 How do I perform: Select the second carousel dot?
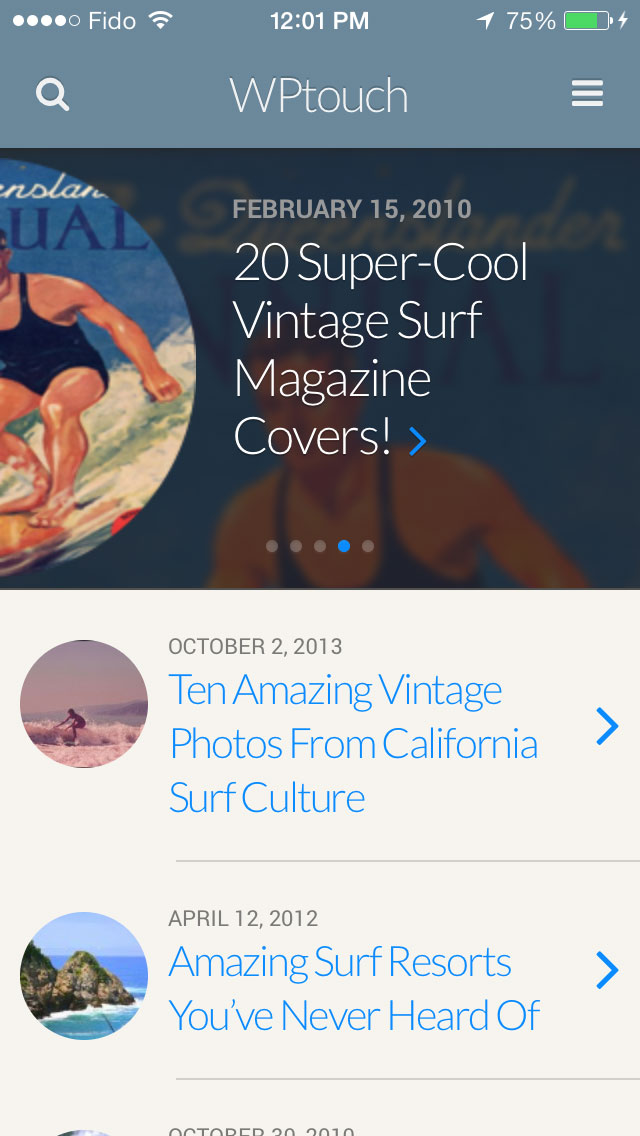coord(296,546)
